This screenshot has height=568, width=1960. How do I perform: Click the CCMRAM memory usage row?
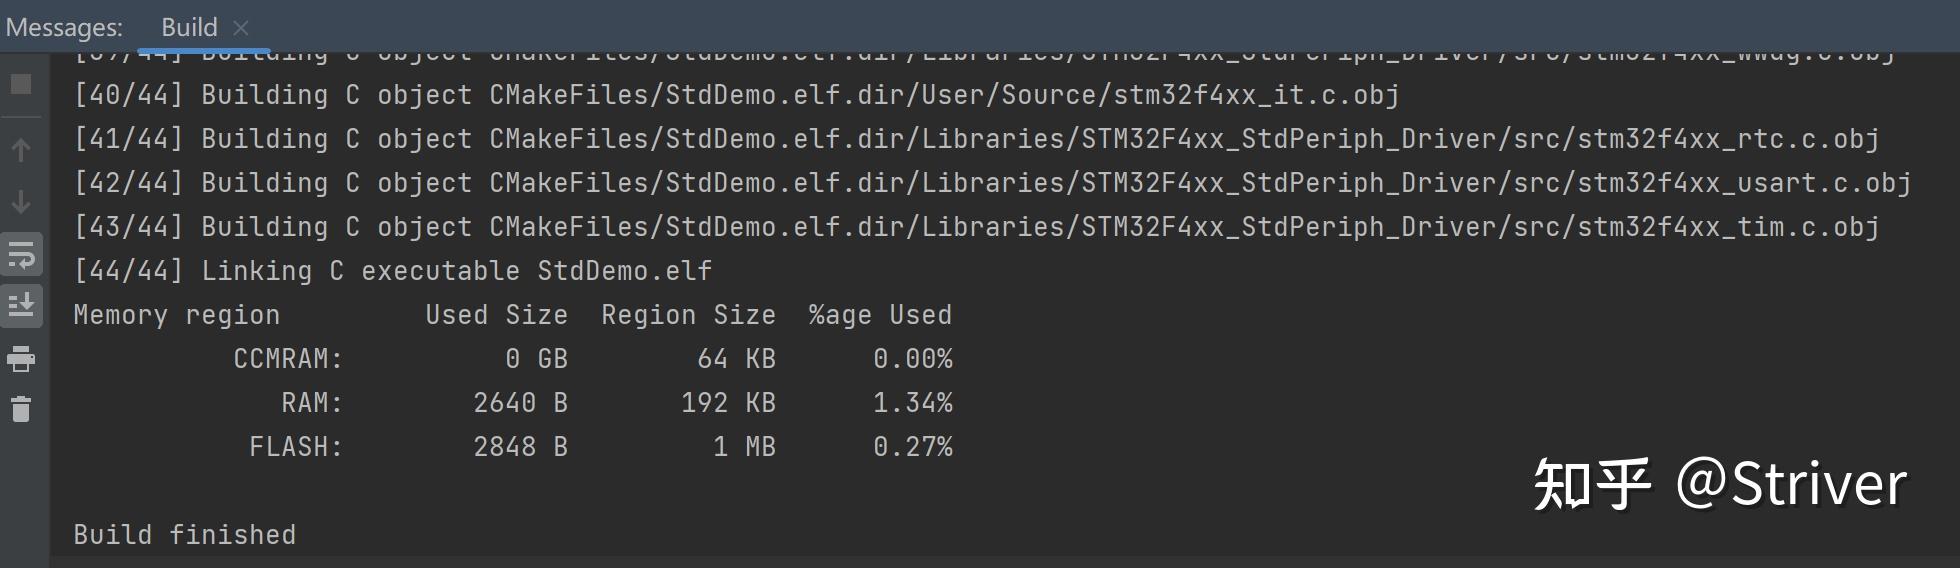[592, 359]
